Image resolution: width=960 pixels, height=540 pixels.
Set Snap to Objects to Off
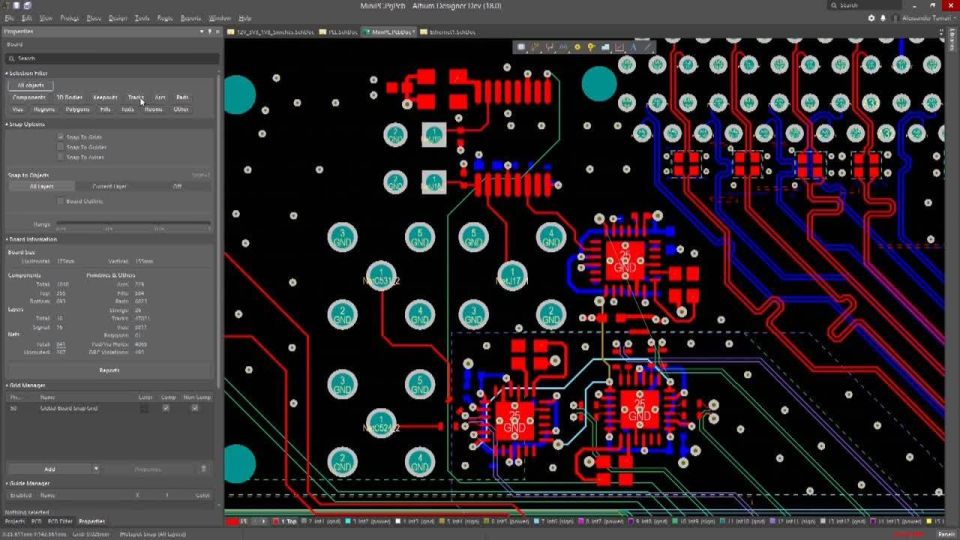[x=178, y=186]
